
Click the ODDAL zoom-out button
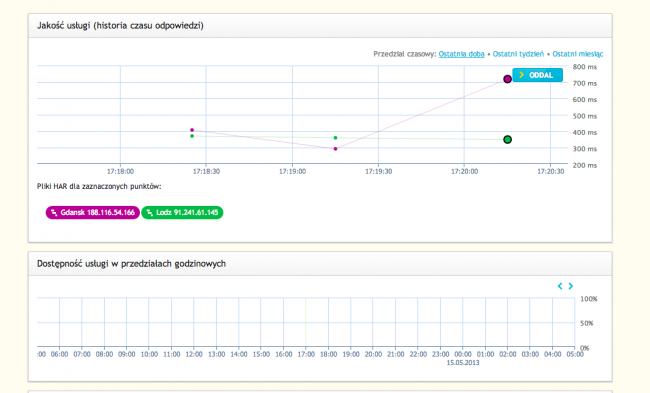537,75
